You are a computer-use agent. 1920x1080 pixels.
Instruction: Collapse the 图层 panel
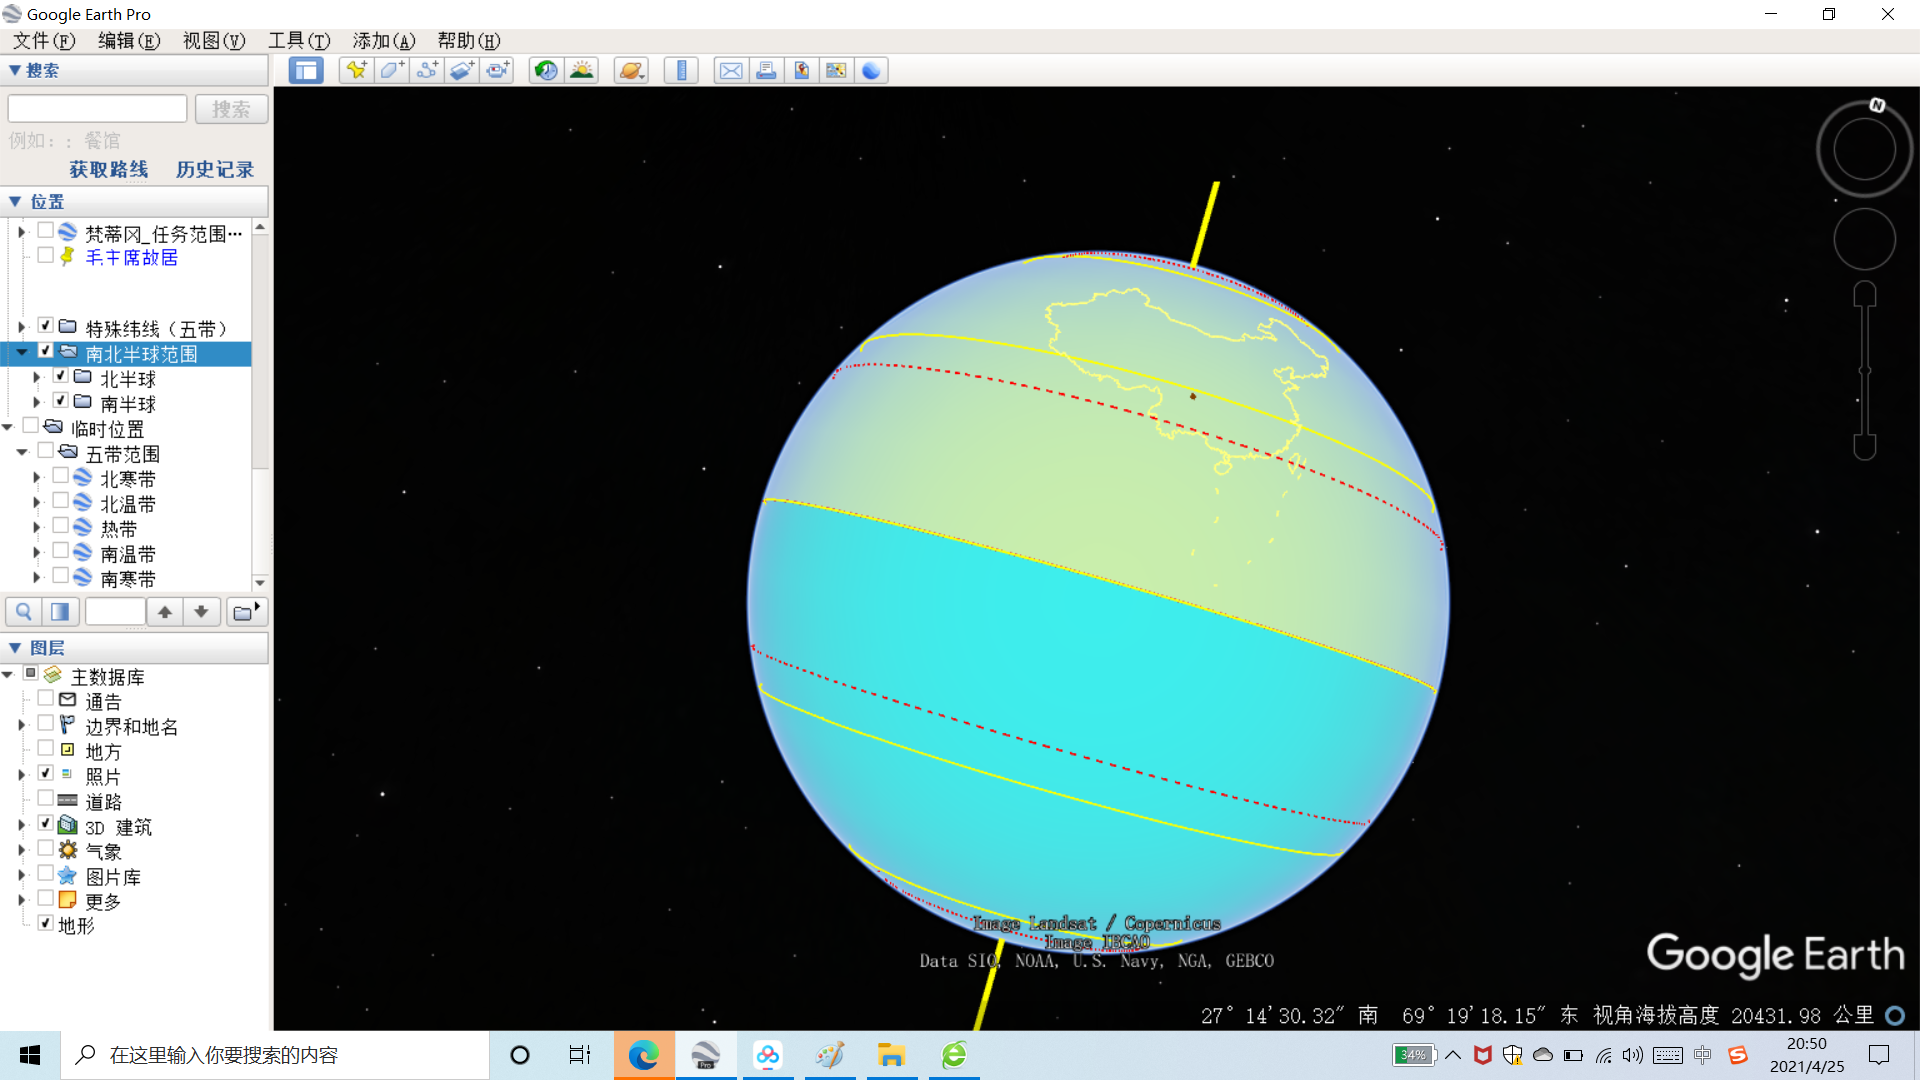click(15, 648)
